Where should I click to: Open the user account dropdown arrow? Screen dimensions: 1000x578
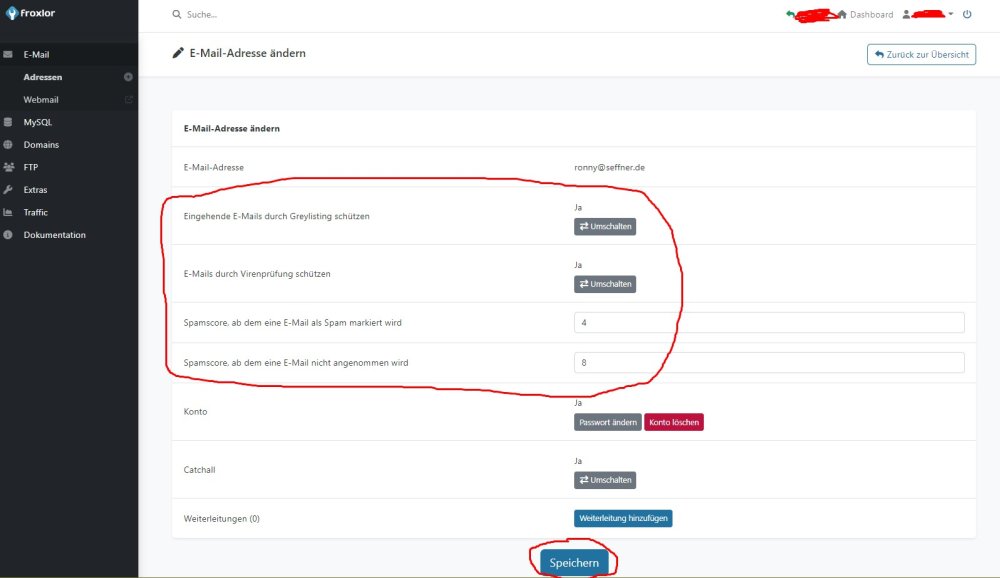tap(951, 14)
